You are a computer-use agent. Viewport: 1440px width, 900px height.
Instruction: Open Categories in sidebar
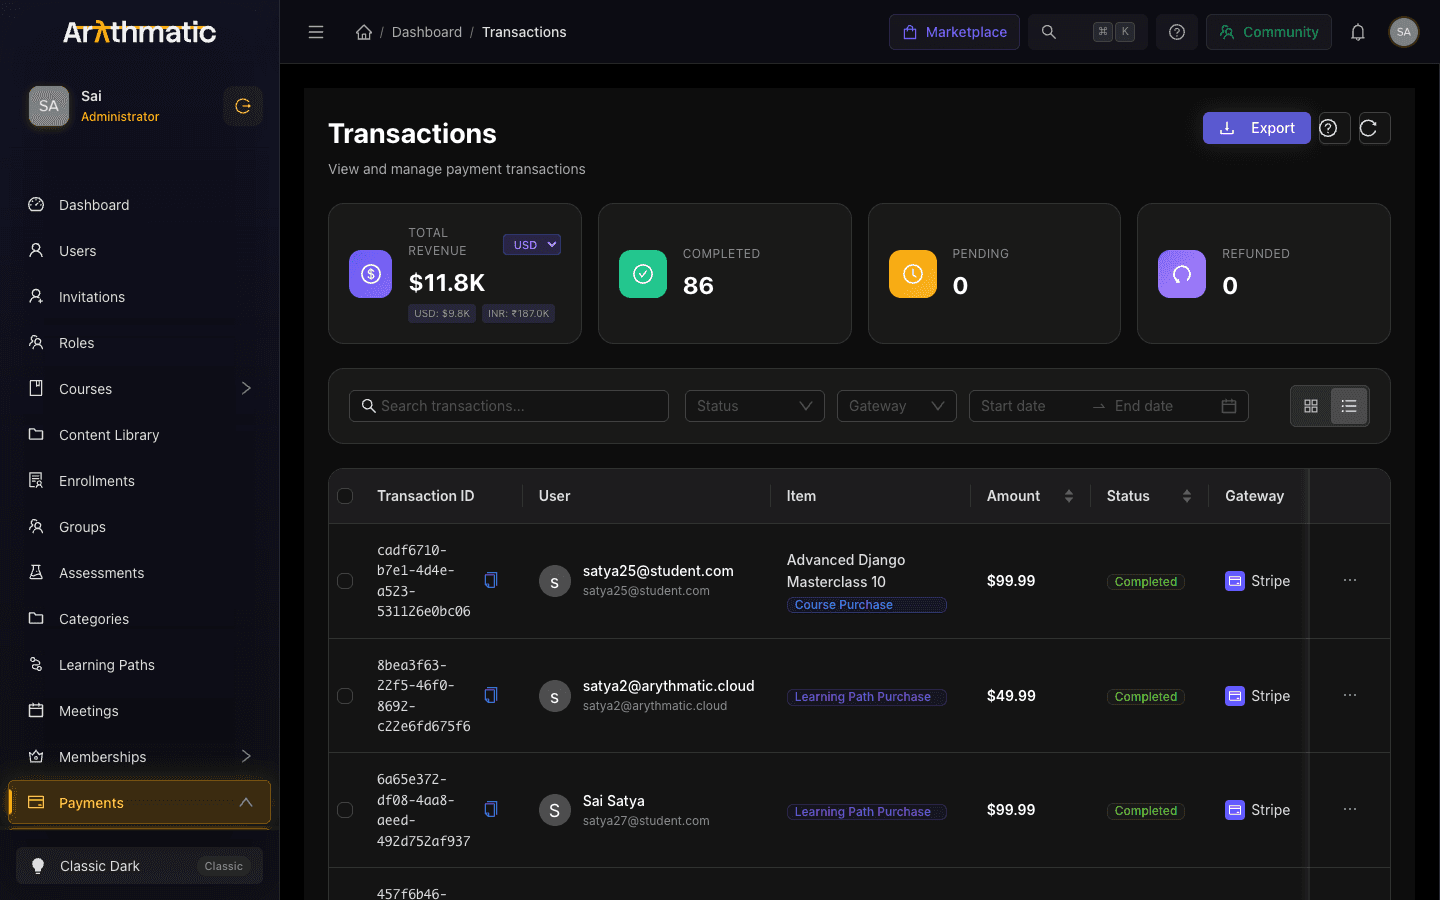tap(140, 619)
